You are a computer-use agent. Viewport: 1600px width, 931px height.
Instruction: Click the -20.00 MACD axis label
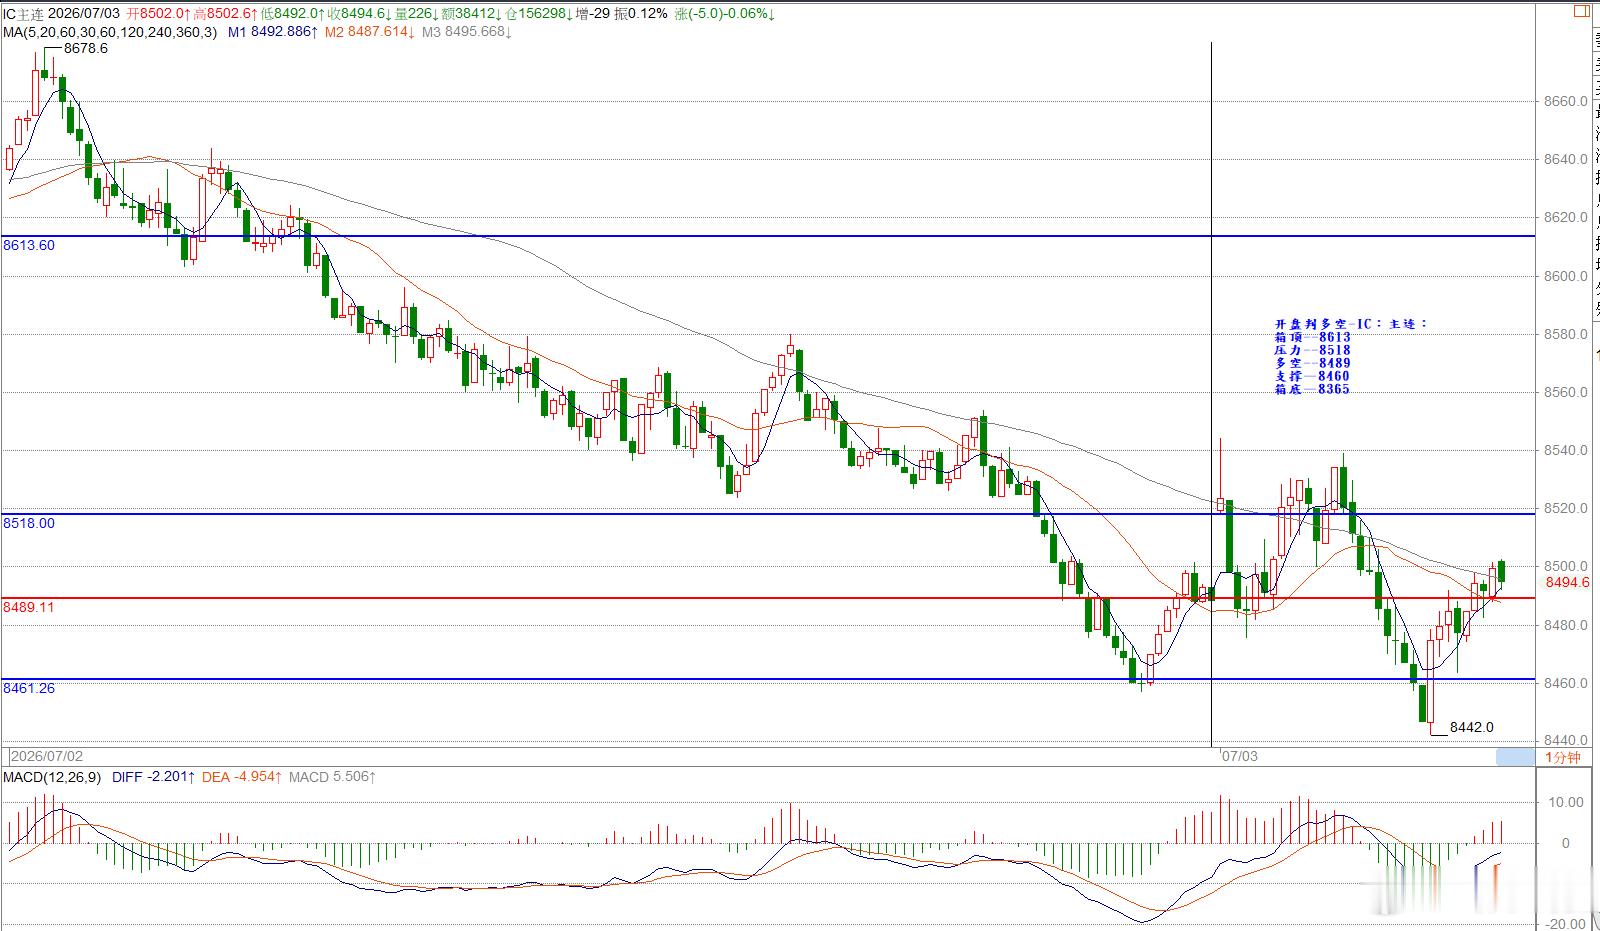pyautogui.click(x=1565, y=924)
